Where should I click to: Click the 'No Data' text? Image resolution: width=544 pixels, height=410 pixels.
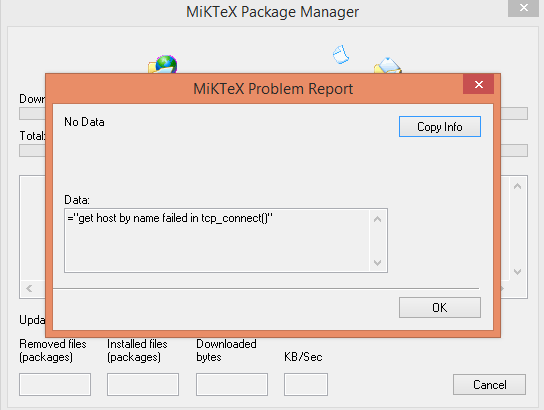(x=84, y=122)
